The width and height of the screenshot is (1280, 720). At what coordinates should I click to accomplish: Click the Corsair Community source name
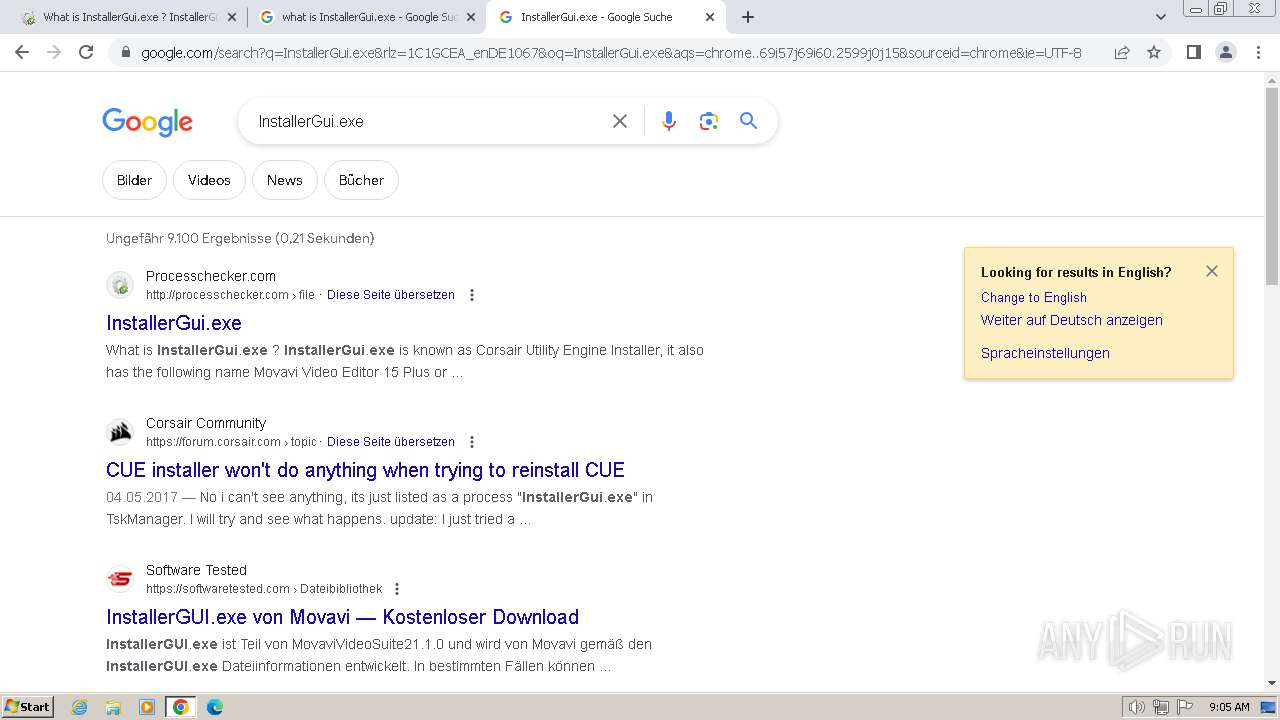(206, 423)
